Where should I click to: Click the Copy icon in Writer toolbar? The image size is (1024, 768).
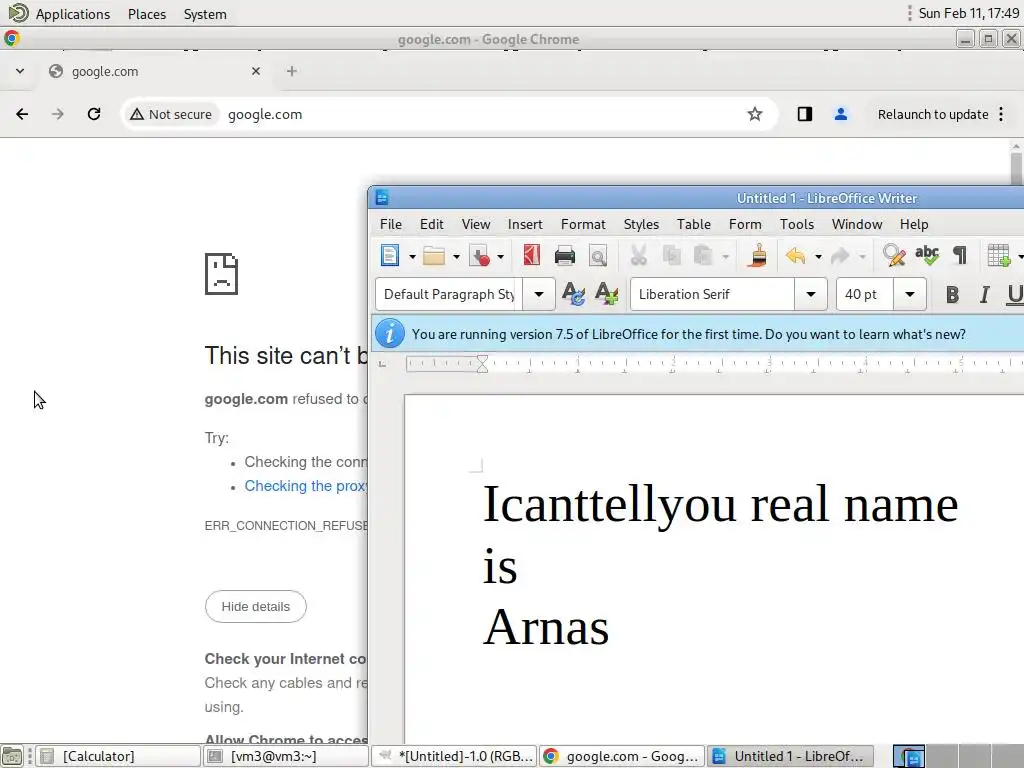coord(671,255)
